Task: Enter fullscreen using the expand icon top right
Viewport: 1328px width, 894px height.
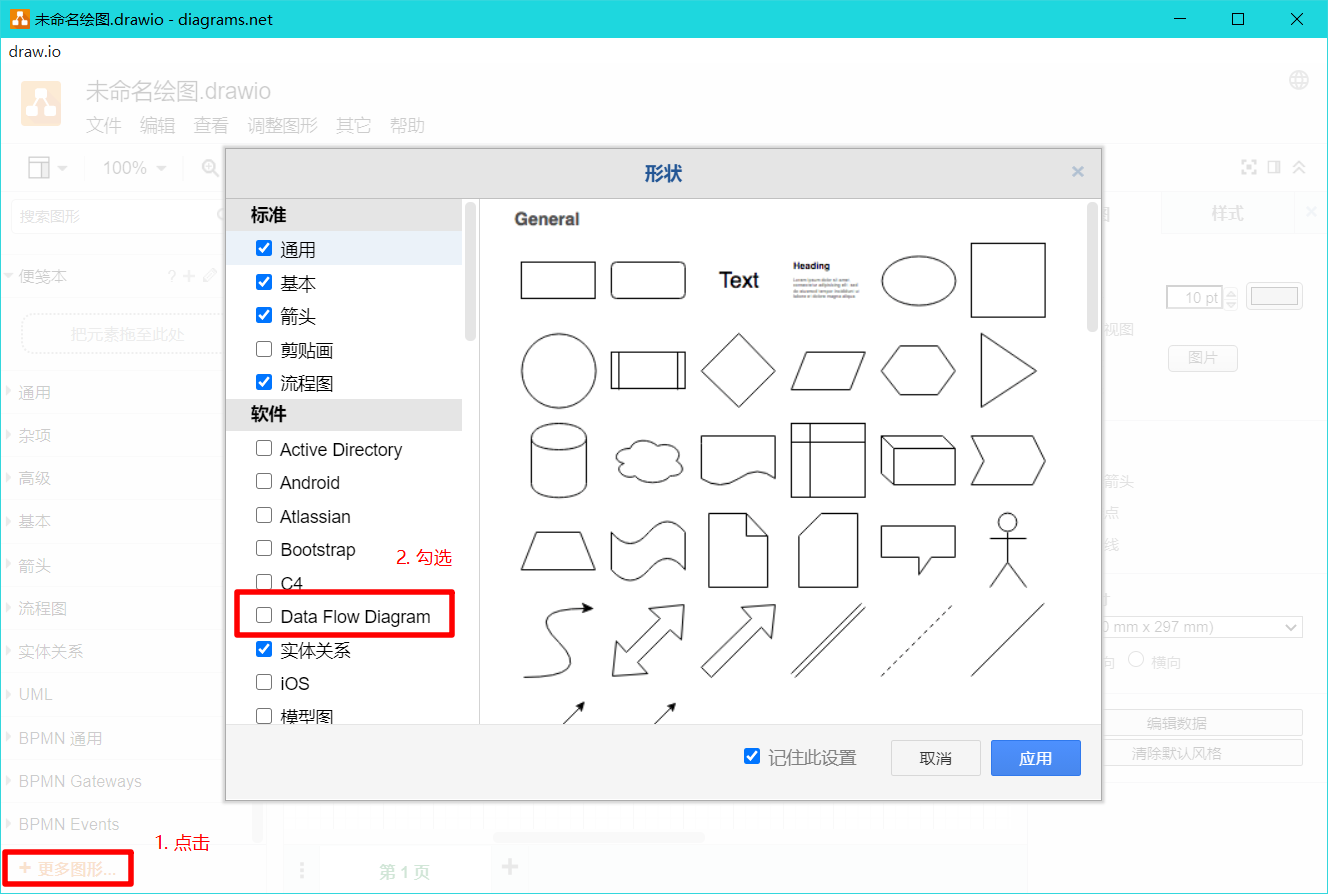Action: tap(1249, 167)
